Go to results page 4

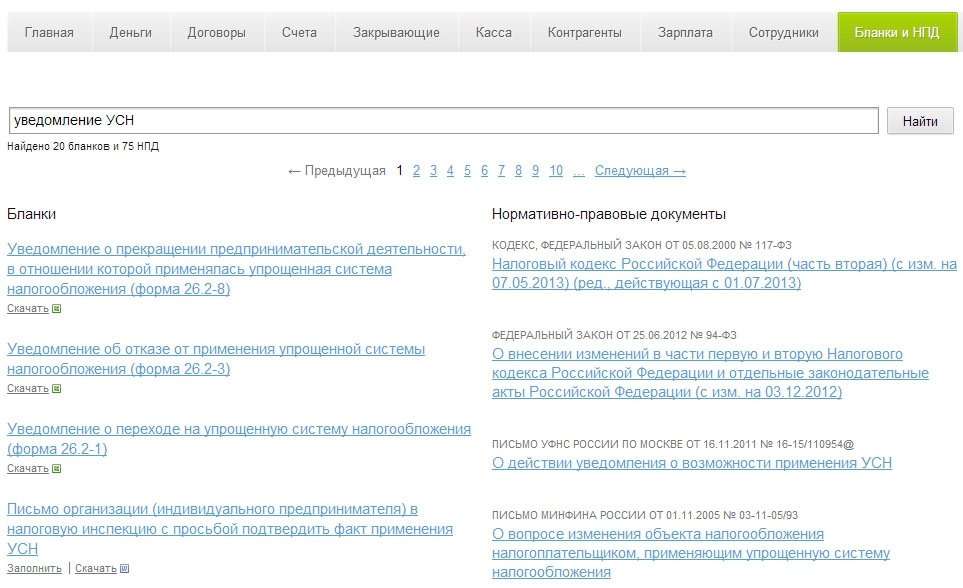tap(450, 171)
